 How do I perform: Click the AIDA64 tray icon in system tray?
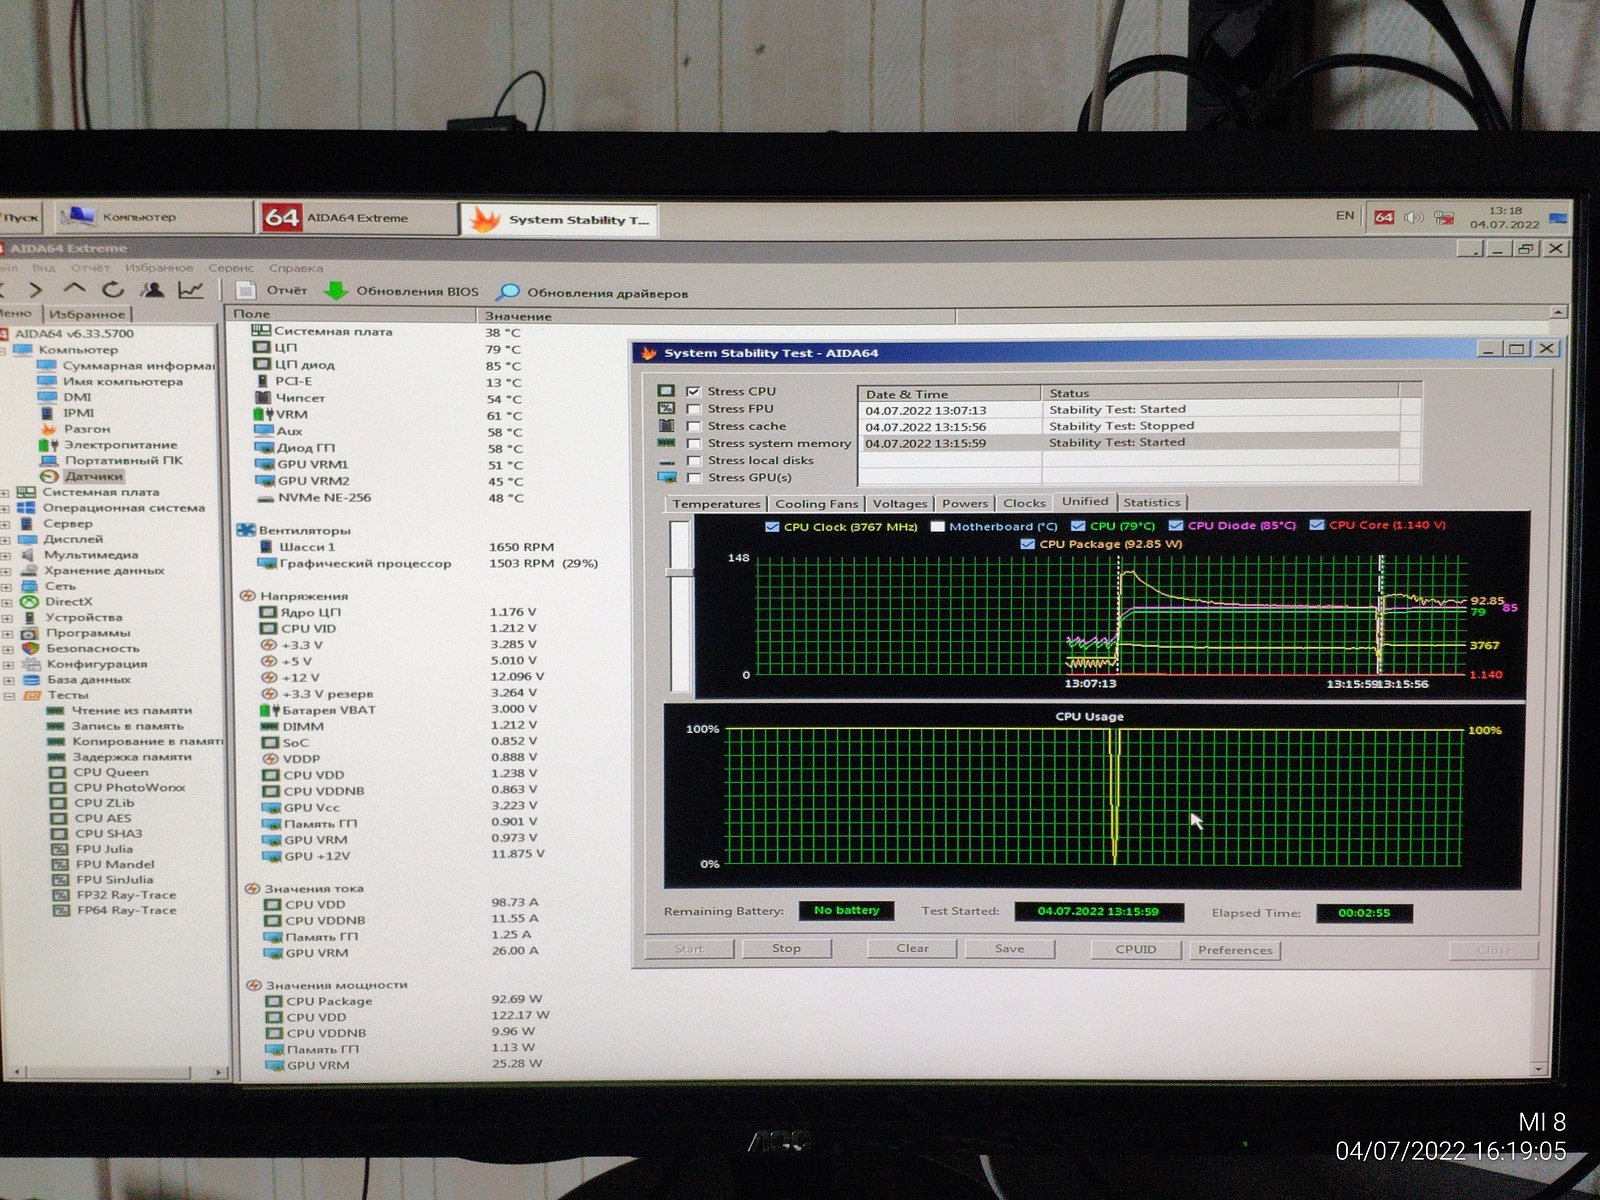(x=1384, y=217)
